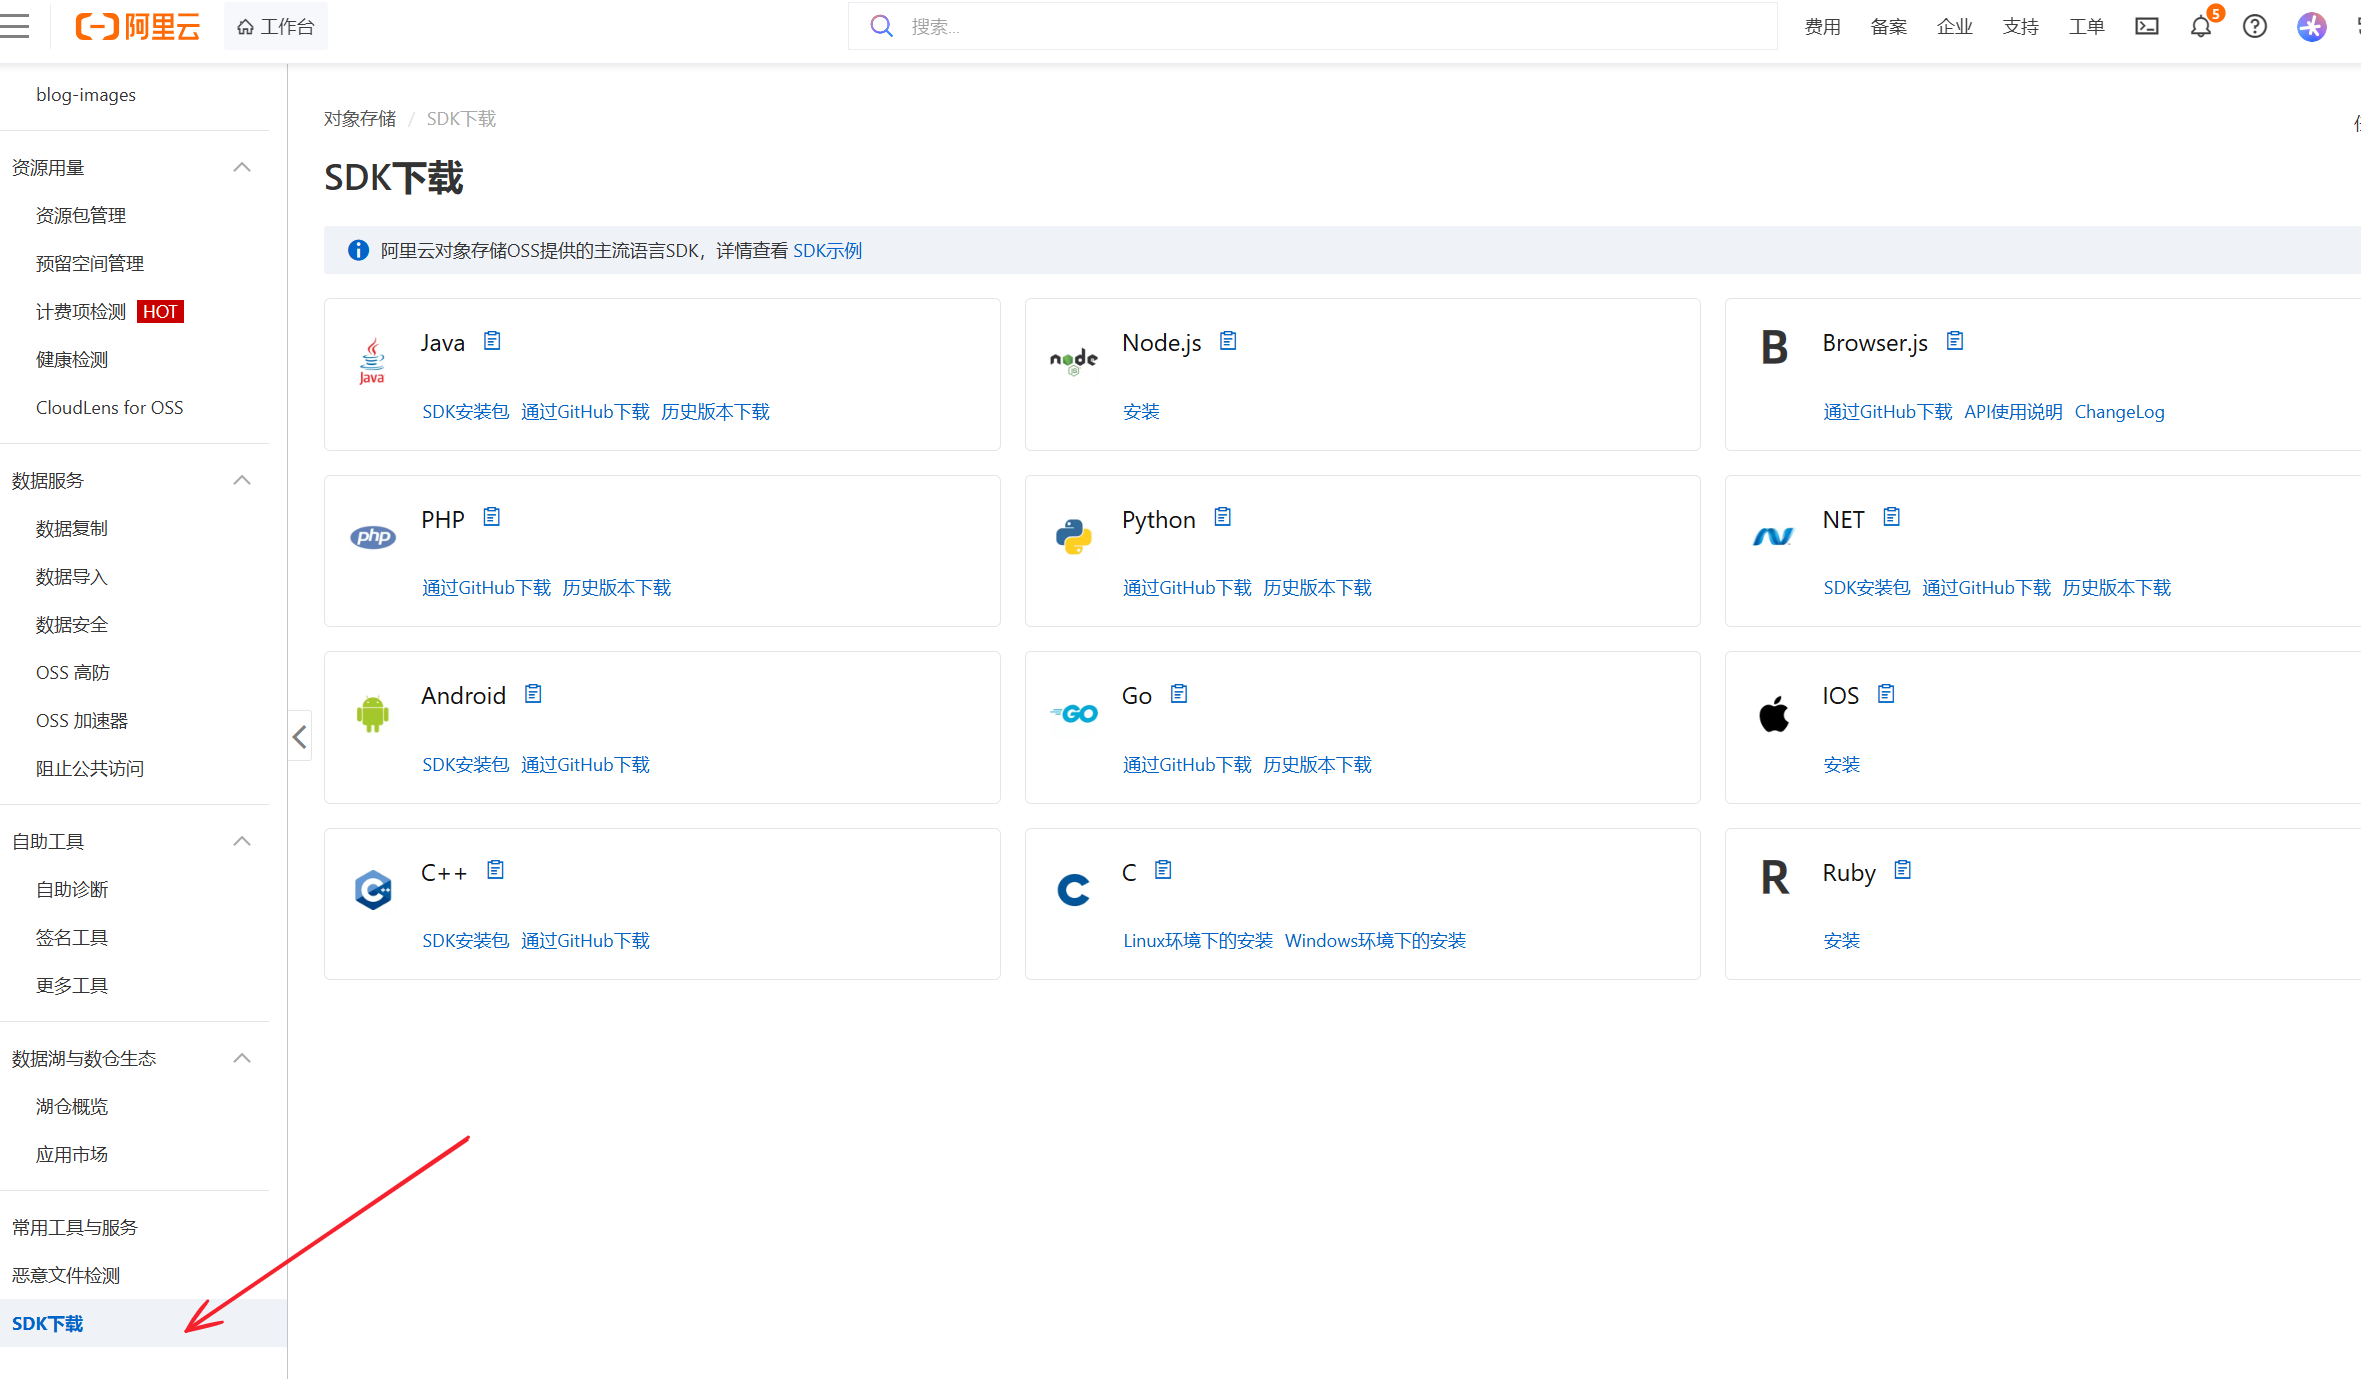Collapse the 数据湖与数仓生态 section
2361x1379 pixels.
click(242, 1059)
